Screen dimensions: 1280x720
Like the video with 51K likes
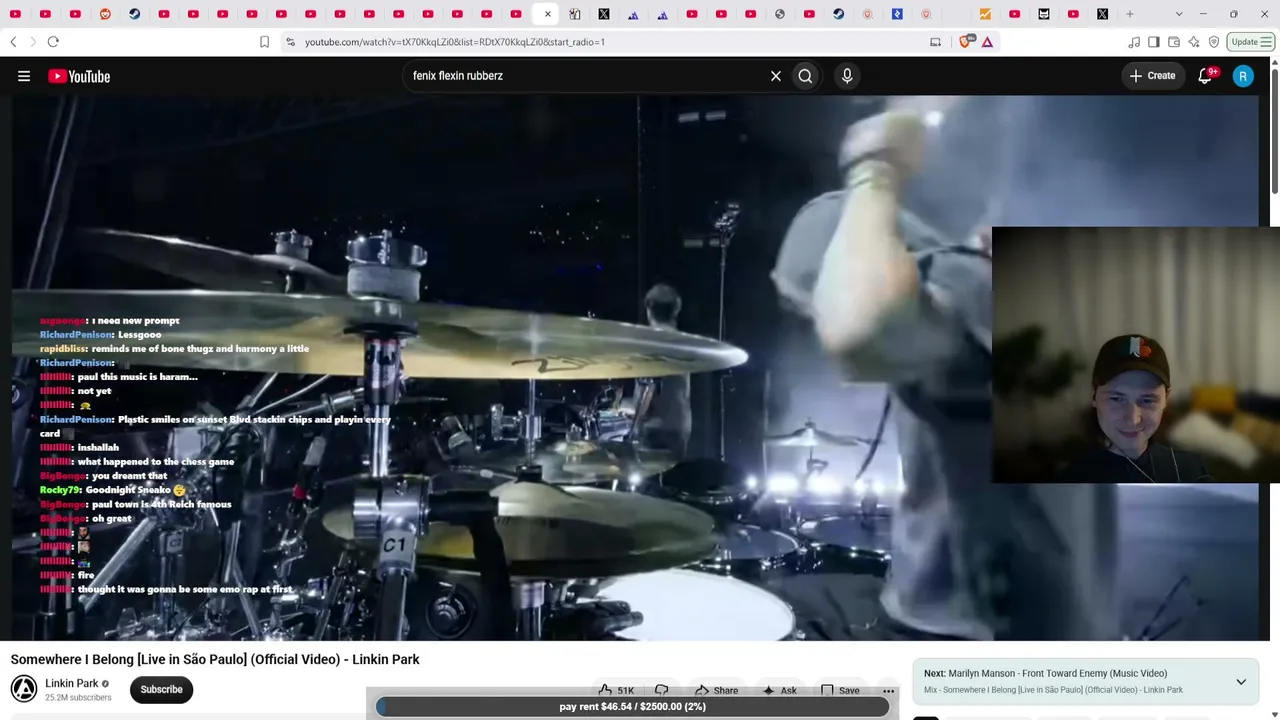(616, 690)
